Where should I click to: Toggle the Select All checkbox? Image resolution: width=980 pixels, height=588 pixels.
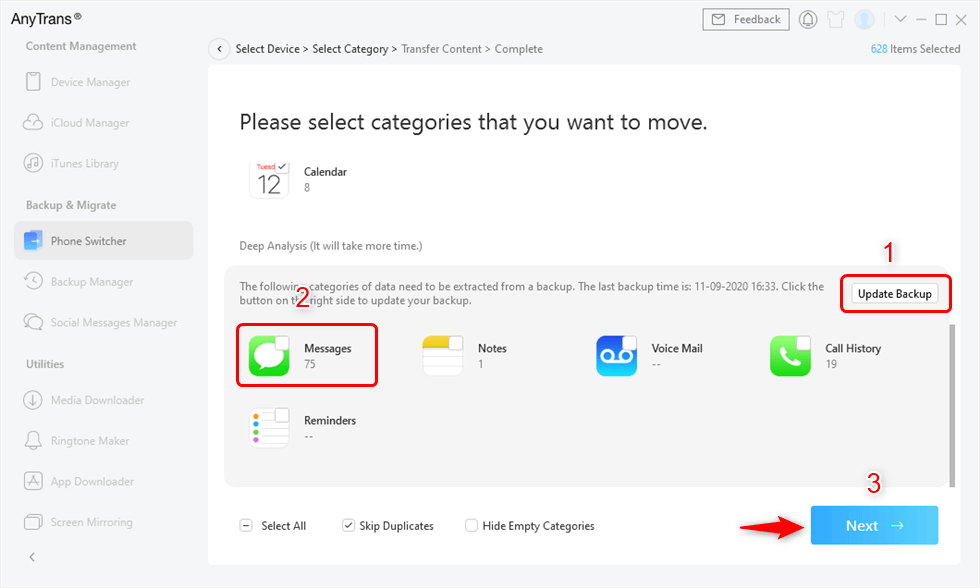(x=246, y=526)
